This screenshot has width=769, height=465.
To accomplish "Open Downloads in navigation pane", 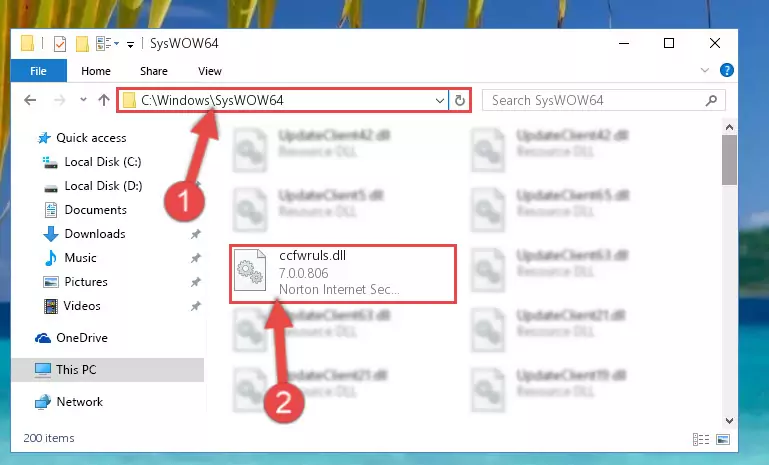I will (95, 234).
